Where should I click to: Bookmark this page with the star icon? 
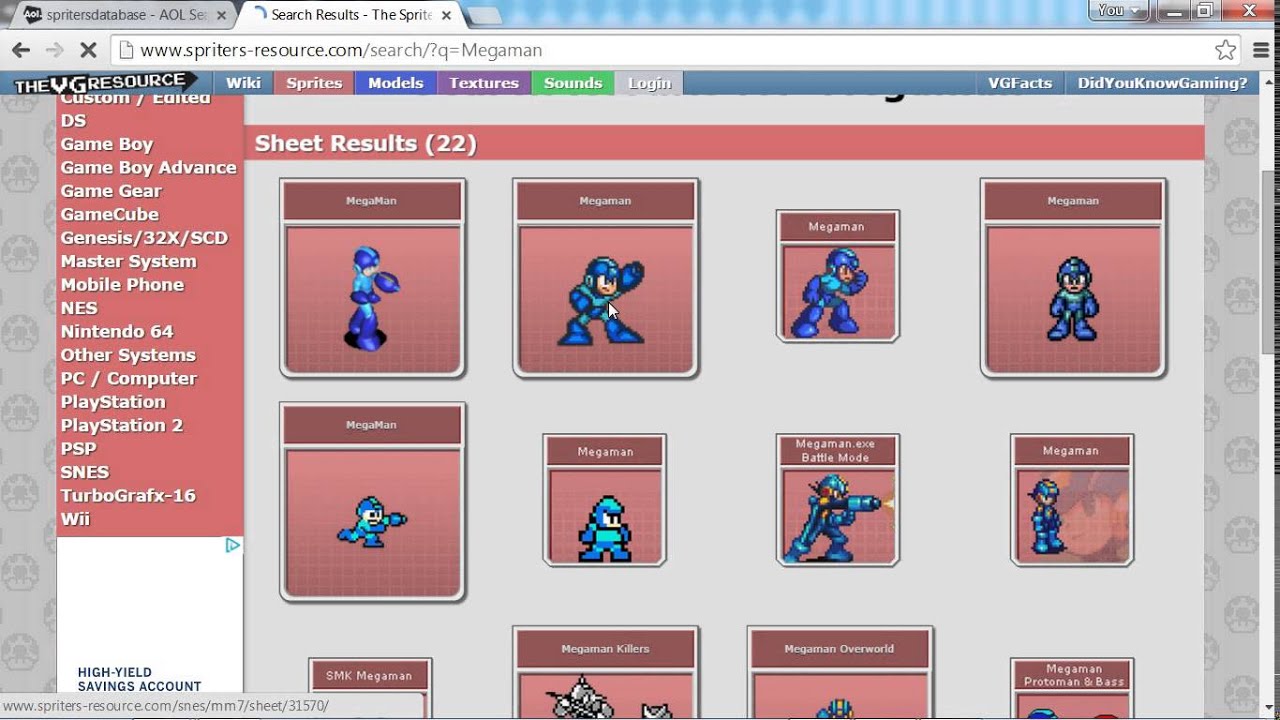point(1225,50)
